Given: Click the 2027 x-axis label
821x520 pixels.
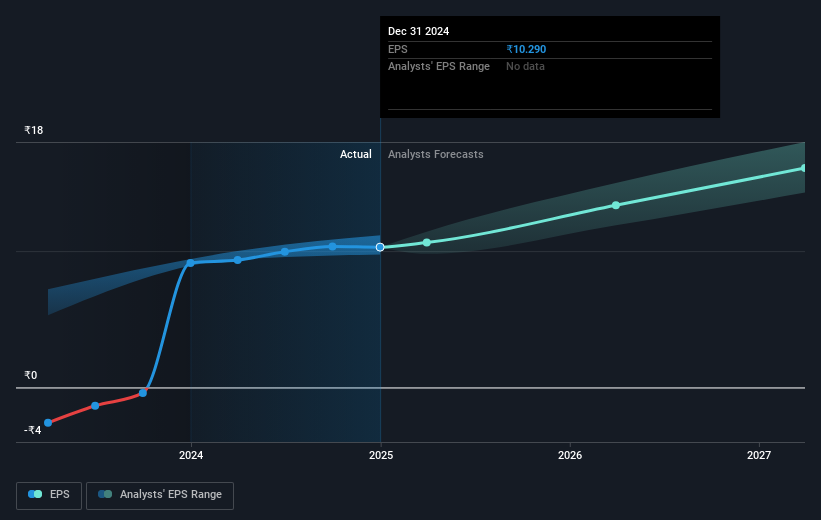Looking at the screenshot, I should click(759, 456).
